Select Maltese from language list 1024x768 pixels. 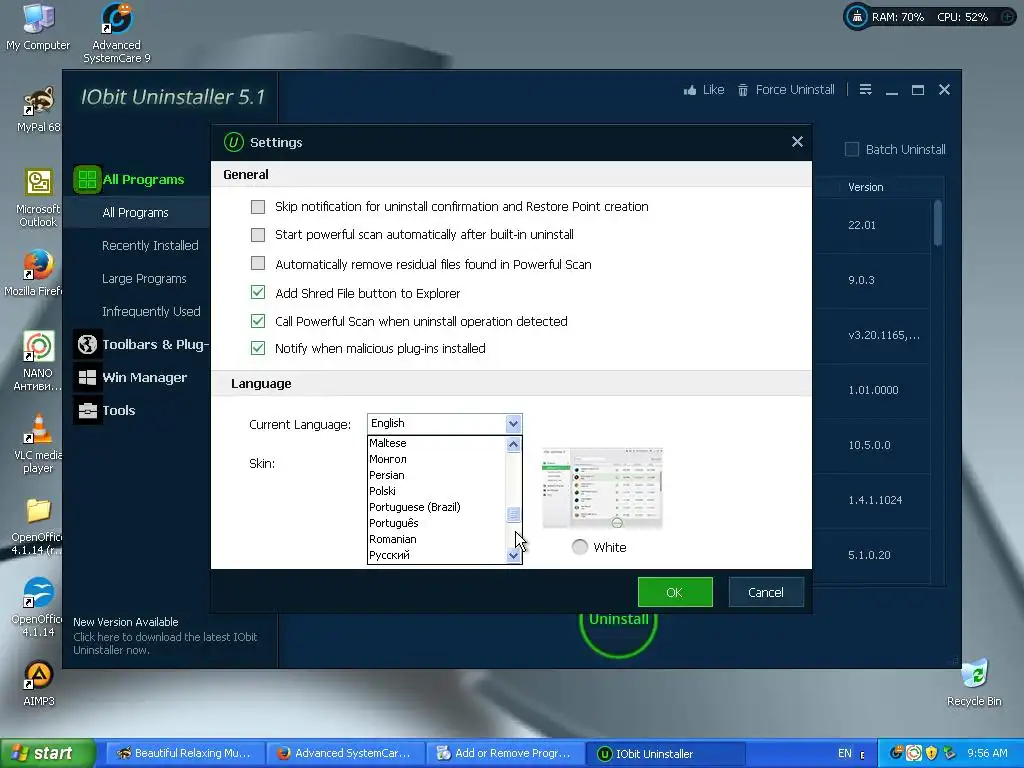click(x=436, y=443)
